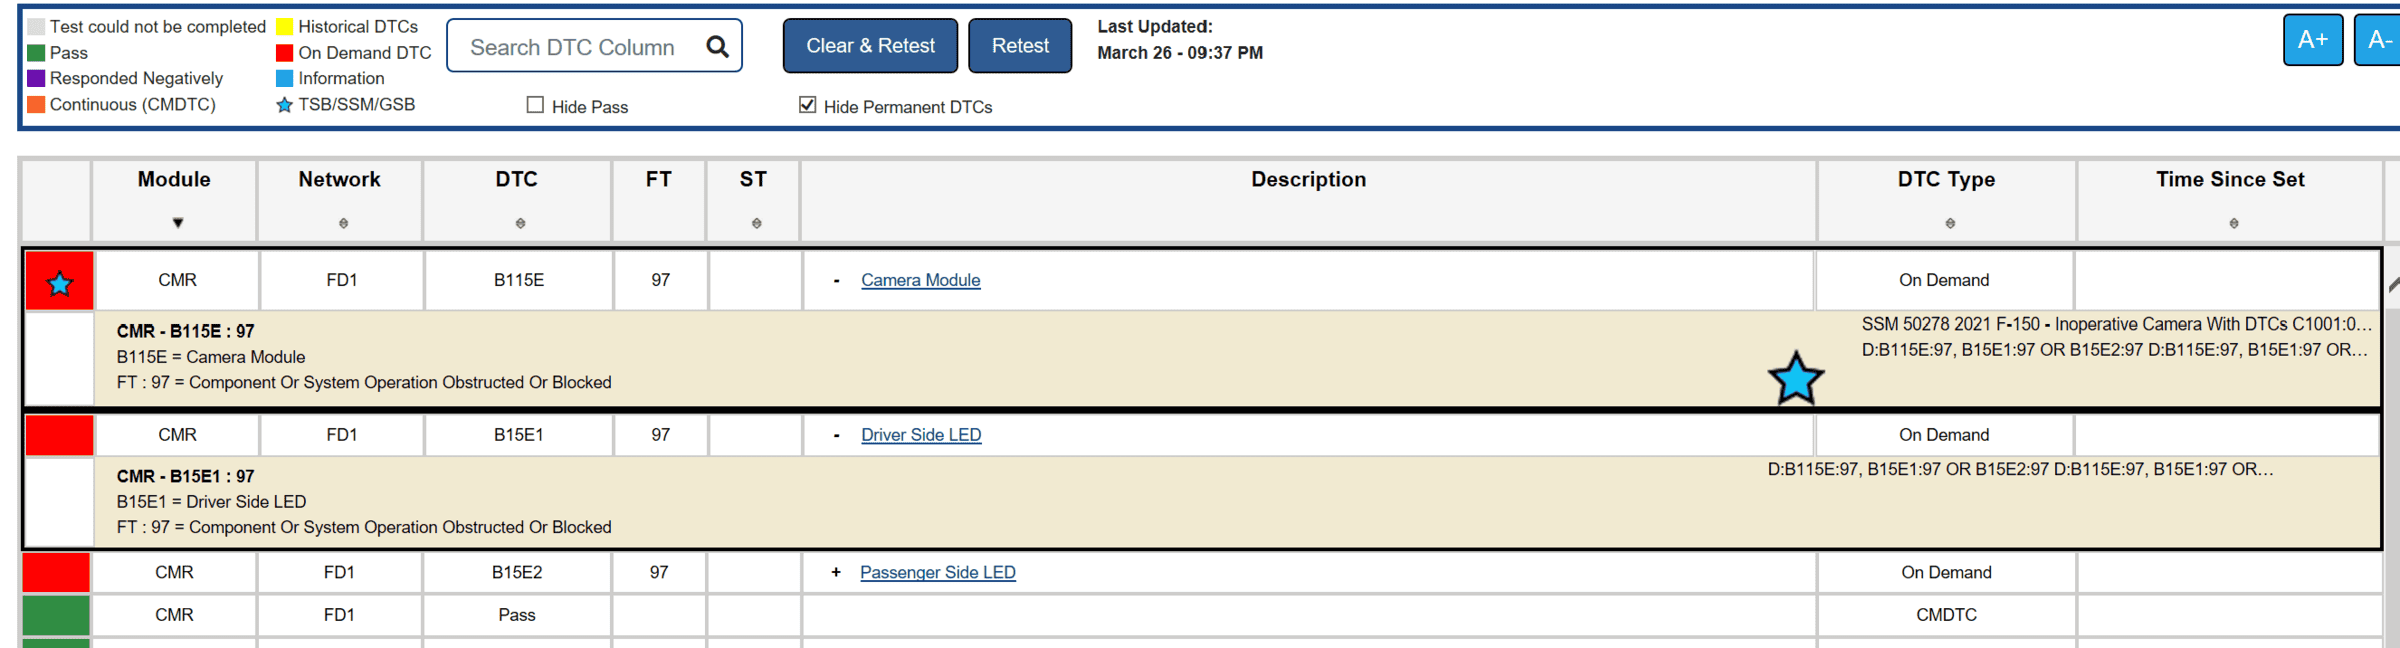Sort the DTC column
Image resolution: width=2400 pixels, height=648 pixels.
[520, 224]
